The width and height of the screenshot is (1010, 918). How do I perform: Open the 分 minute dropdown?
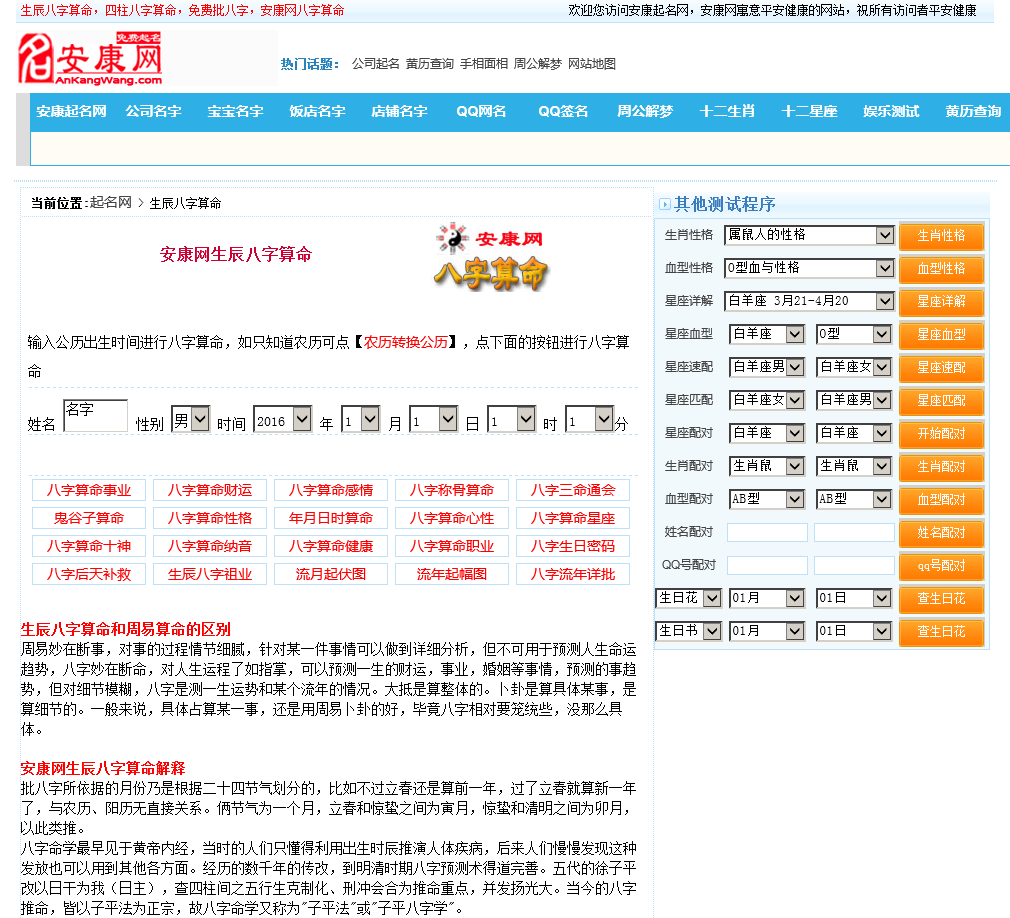pos(589,420)
